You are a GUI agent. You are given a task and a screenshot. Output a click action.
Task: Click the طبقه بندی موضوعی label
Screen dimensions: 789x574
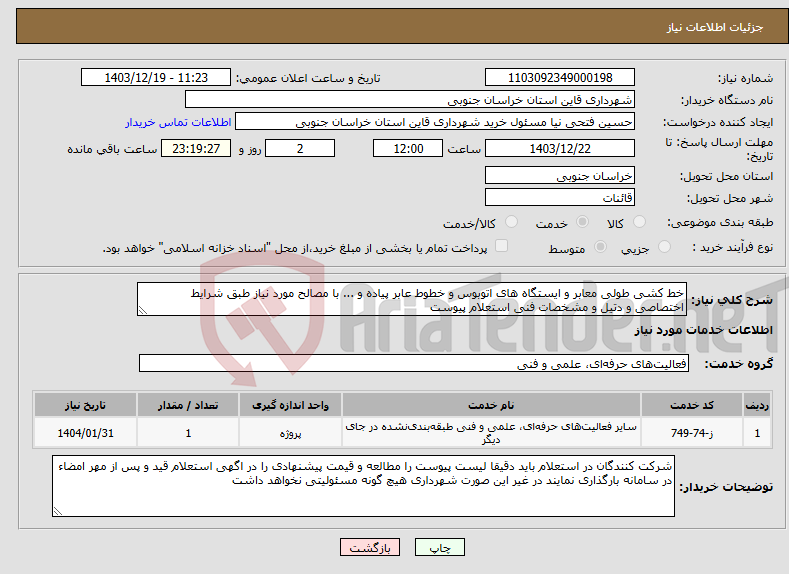(720, 222)
